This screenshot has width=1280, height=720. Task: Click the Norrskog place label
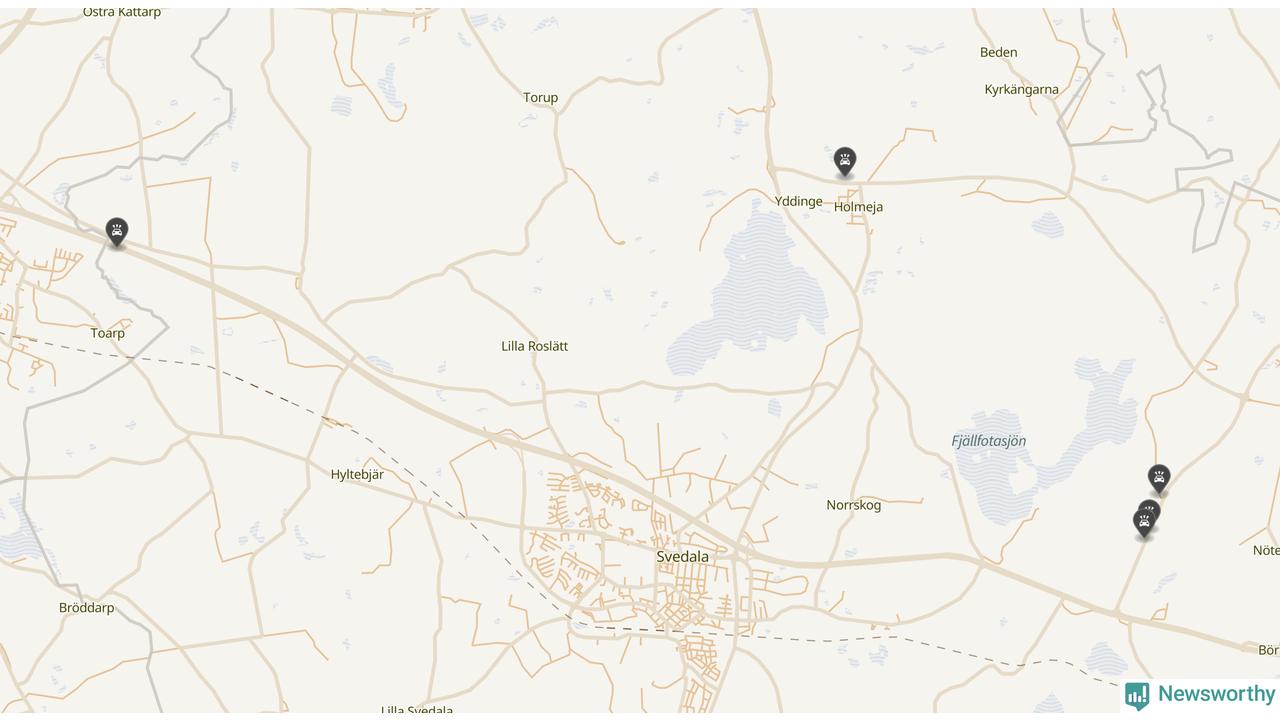coord(853,505)
